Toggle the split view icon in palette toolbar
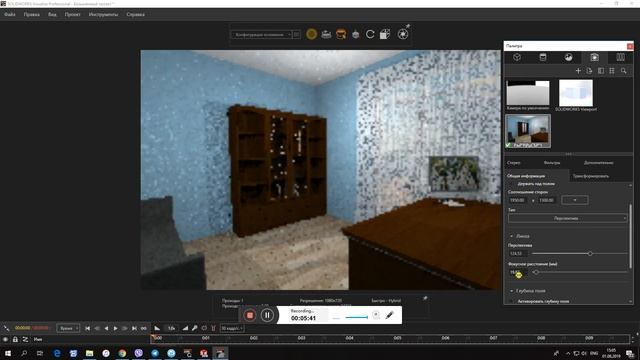 click(601, 71)
